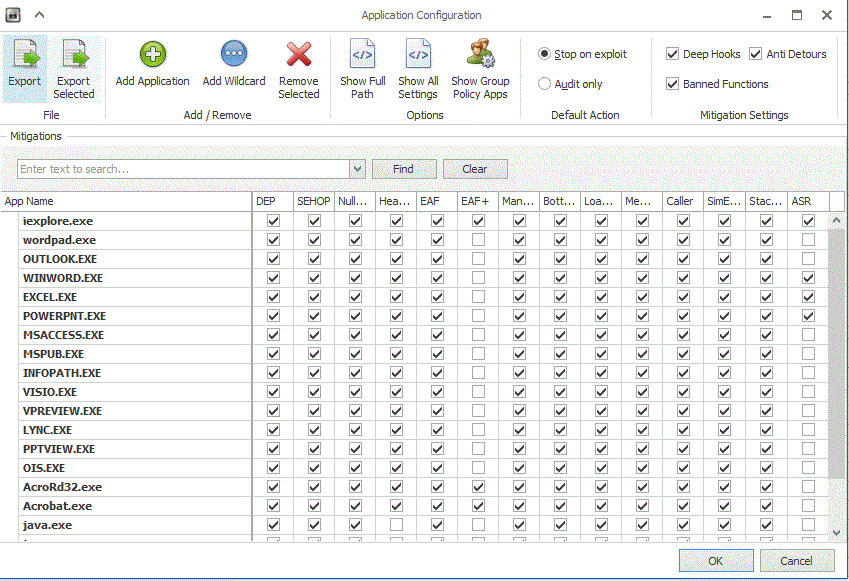Expand the ribbon collapse chevron in title bar

[x=40, y=15]
